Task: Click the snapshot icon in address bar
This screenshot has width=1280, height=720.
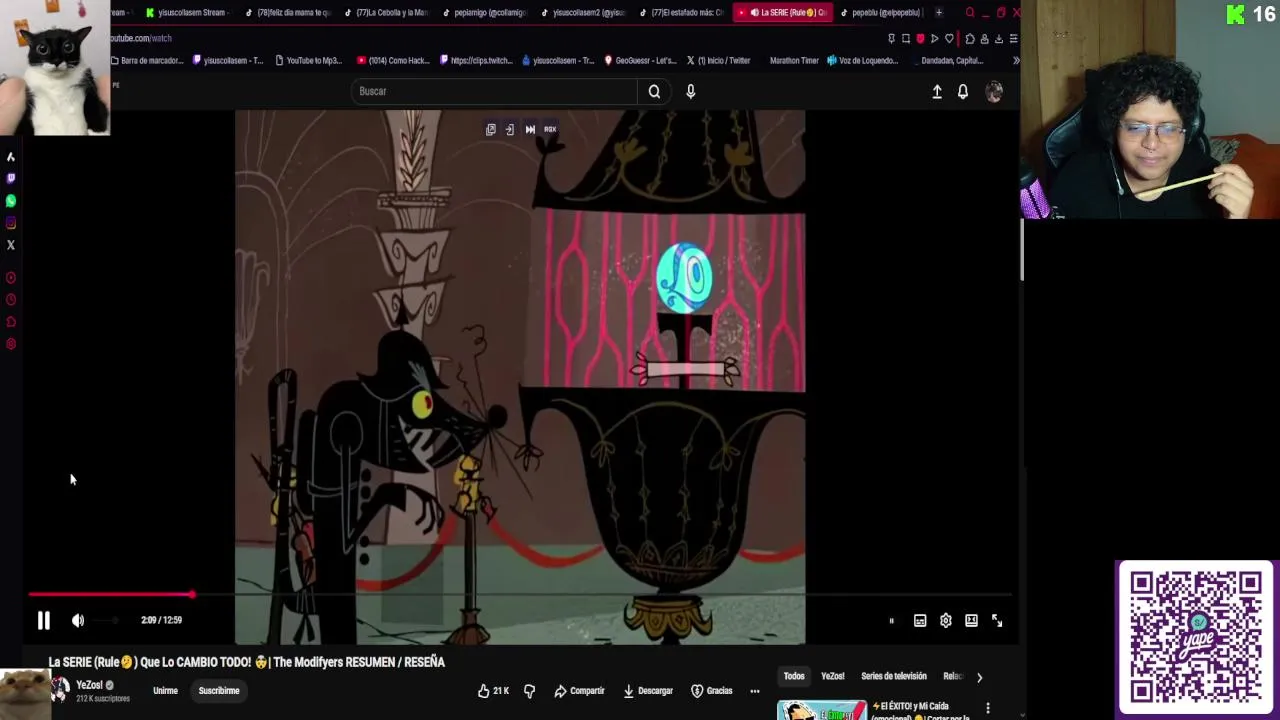Action: pos(906,38)
